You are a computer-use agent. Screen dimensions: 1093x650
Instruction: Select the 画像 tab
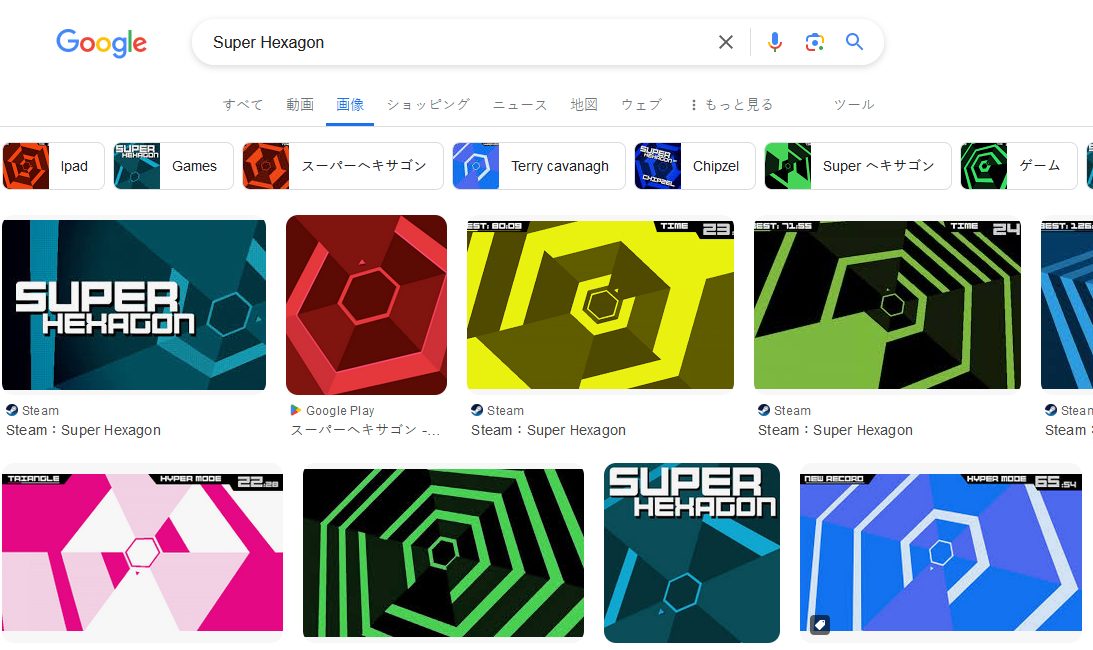click(350, 105)
